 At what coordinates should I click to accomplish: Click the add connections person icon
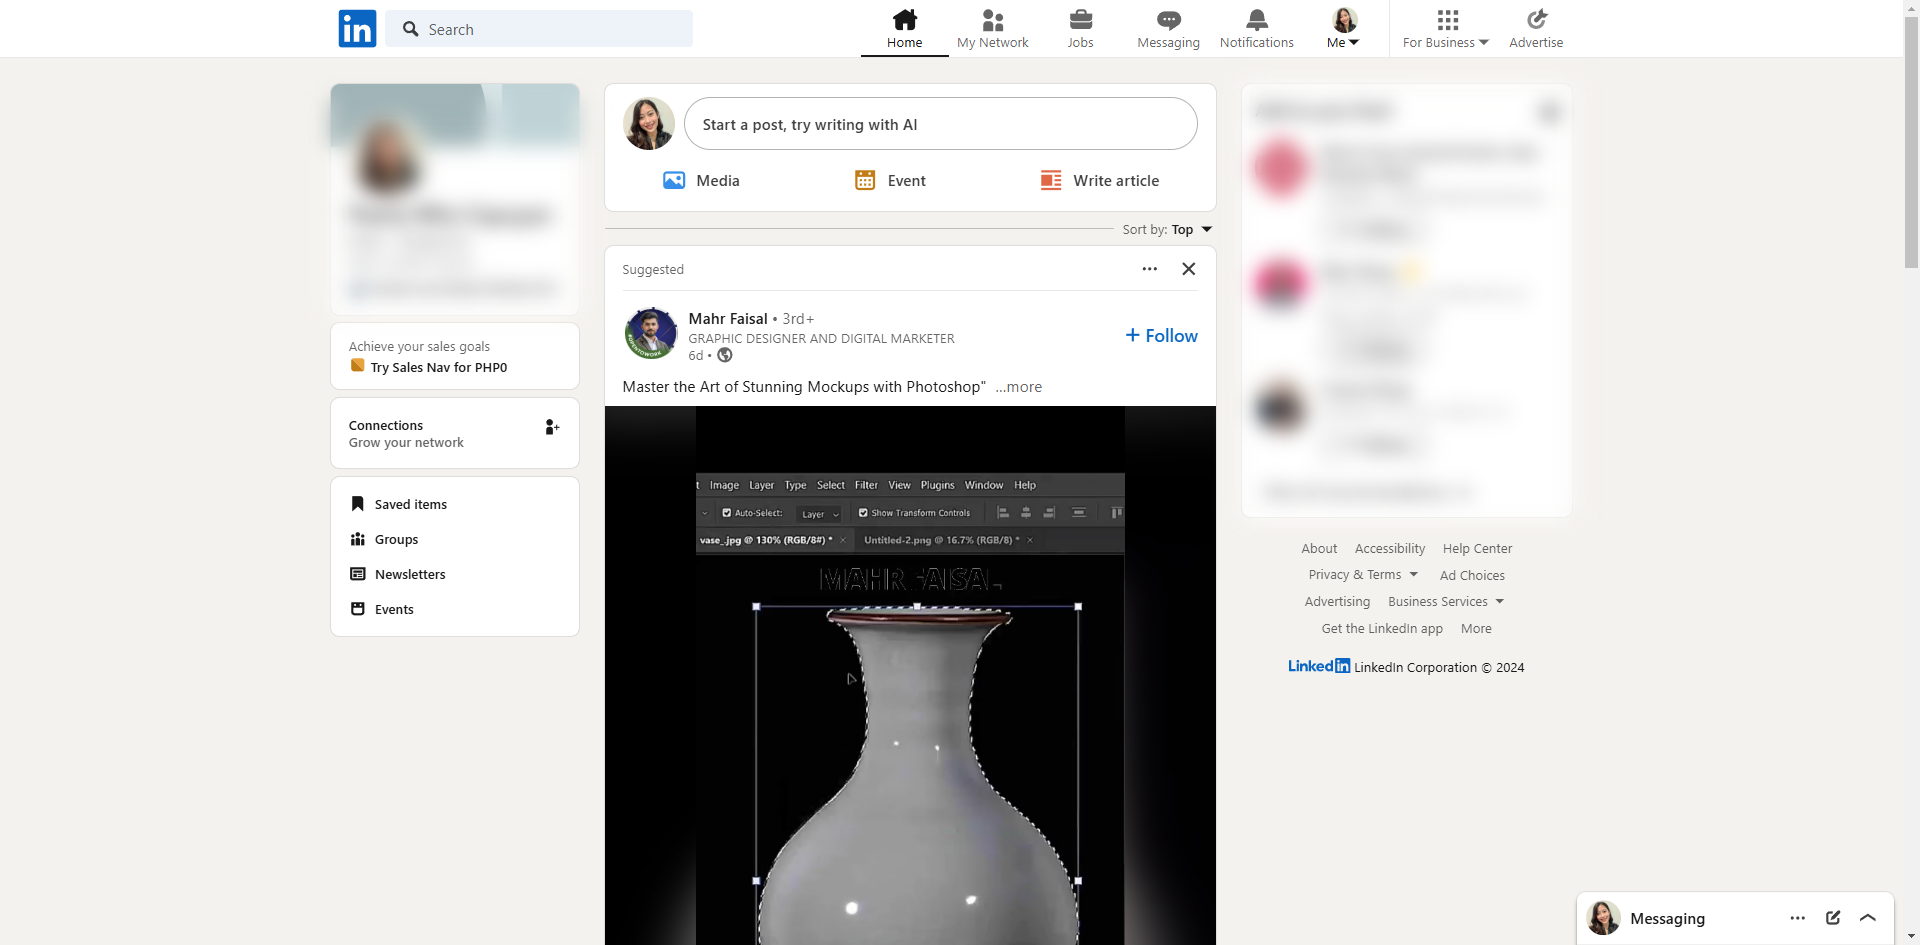551,428
